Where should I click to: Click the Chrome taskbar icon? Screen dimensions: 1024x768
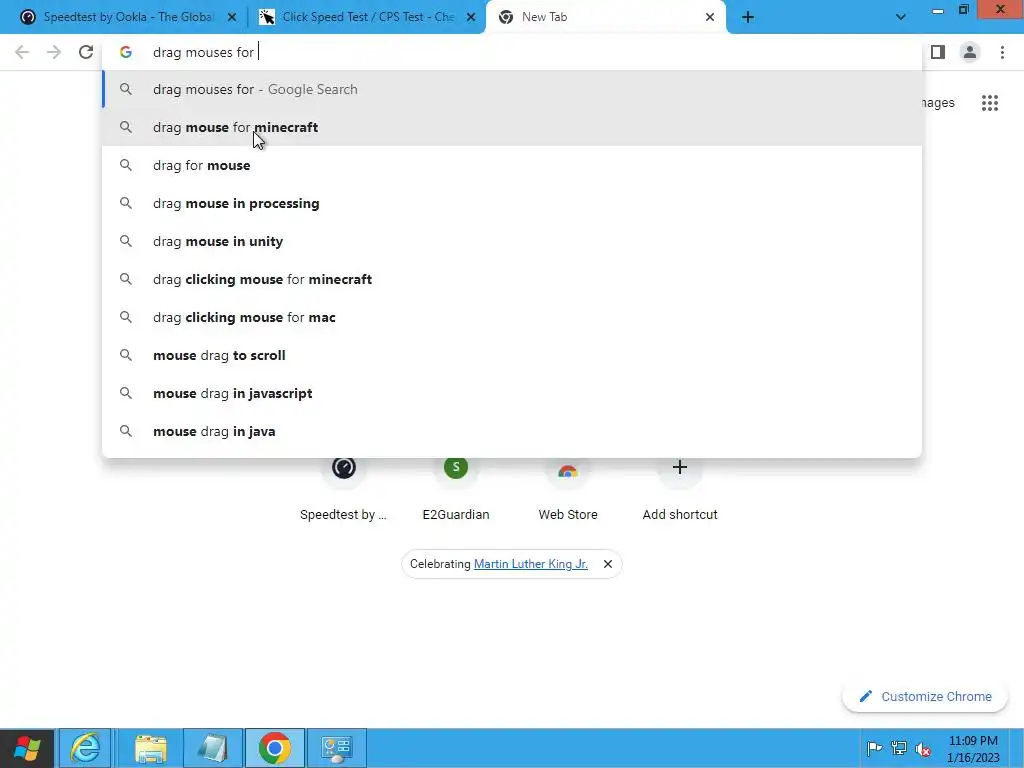click(x=274, y=748)
